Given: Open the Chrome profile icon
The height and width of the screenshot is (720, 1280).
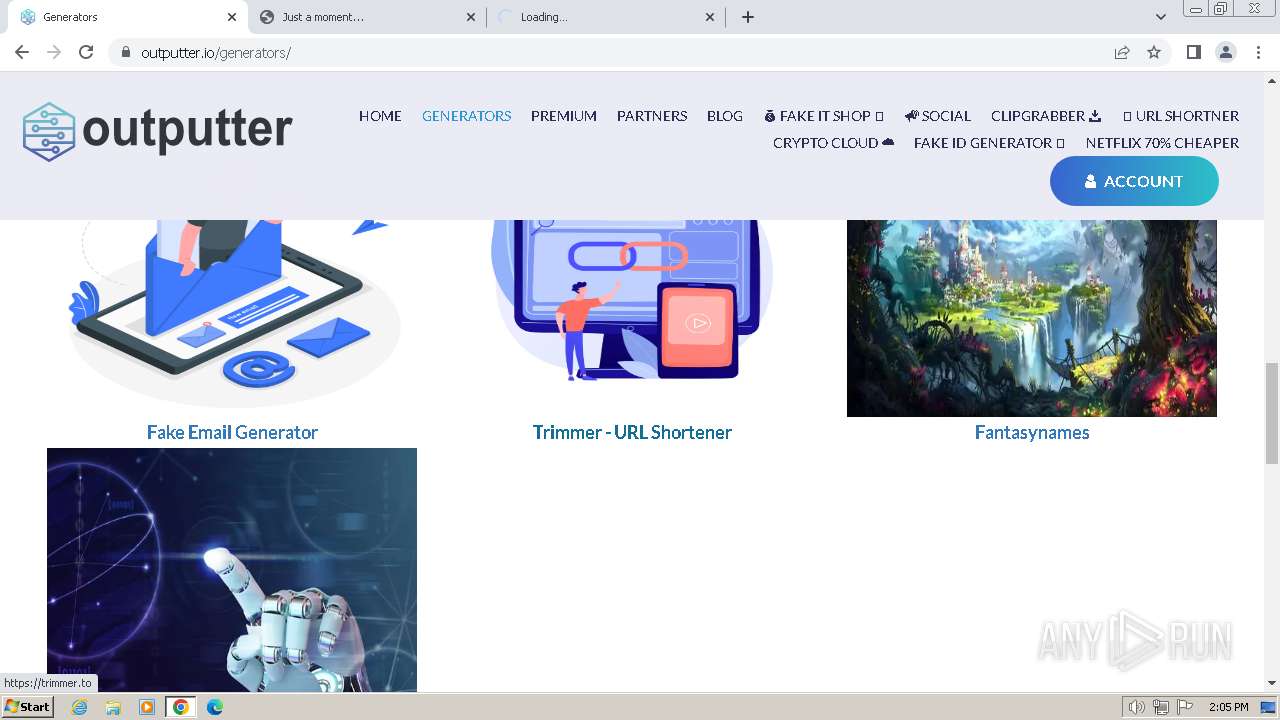Looking at the screenshot, I should coord(1226,52).
